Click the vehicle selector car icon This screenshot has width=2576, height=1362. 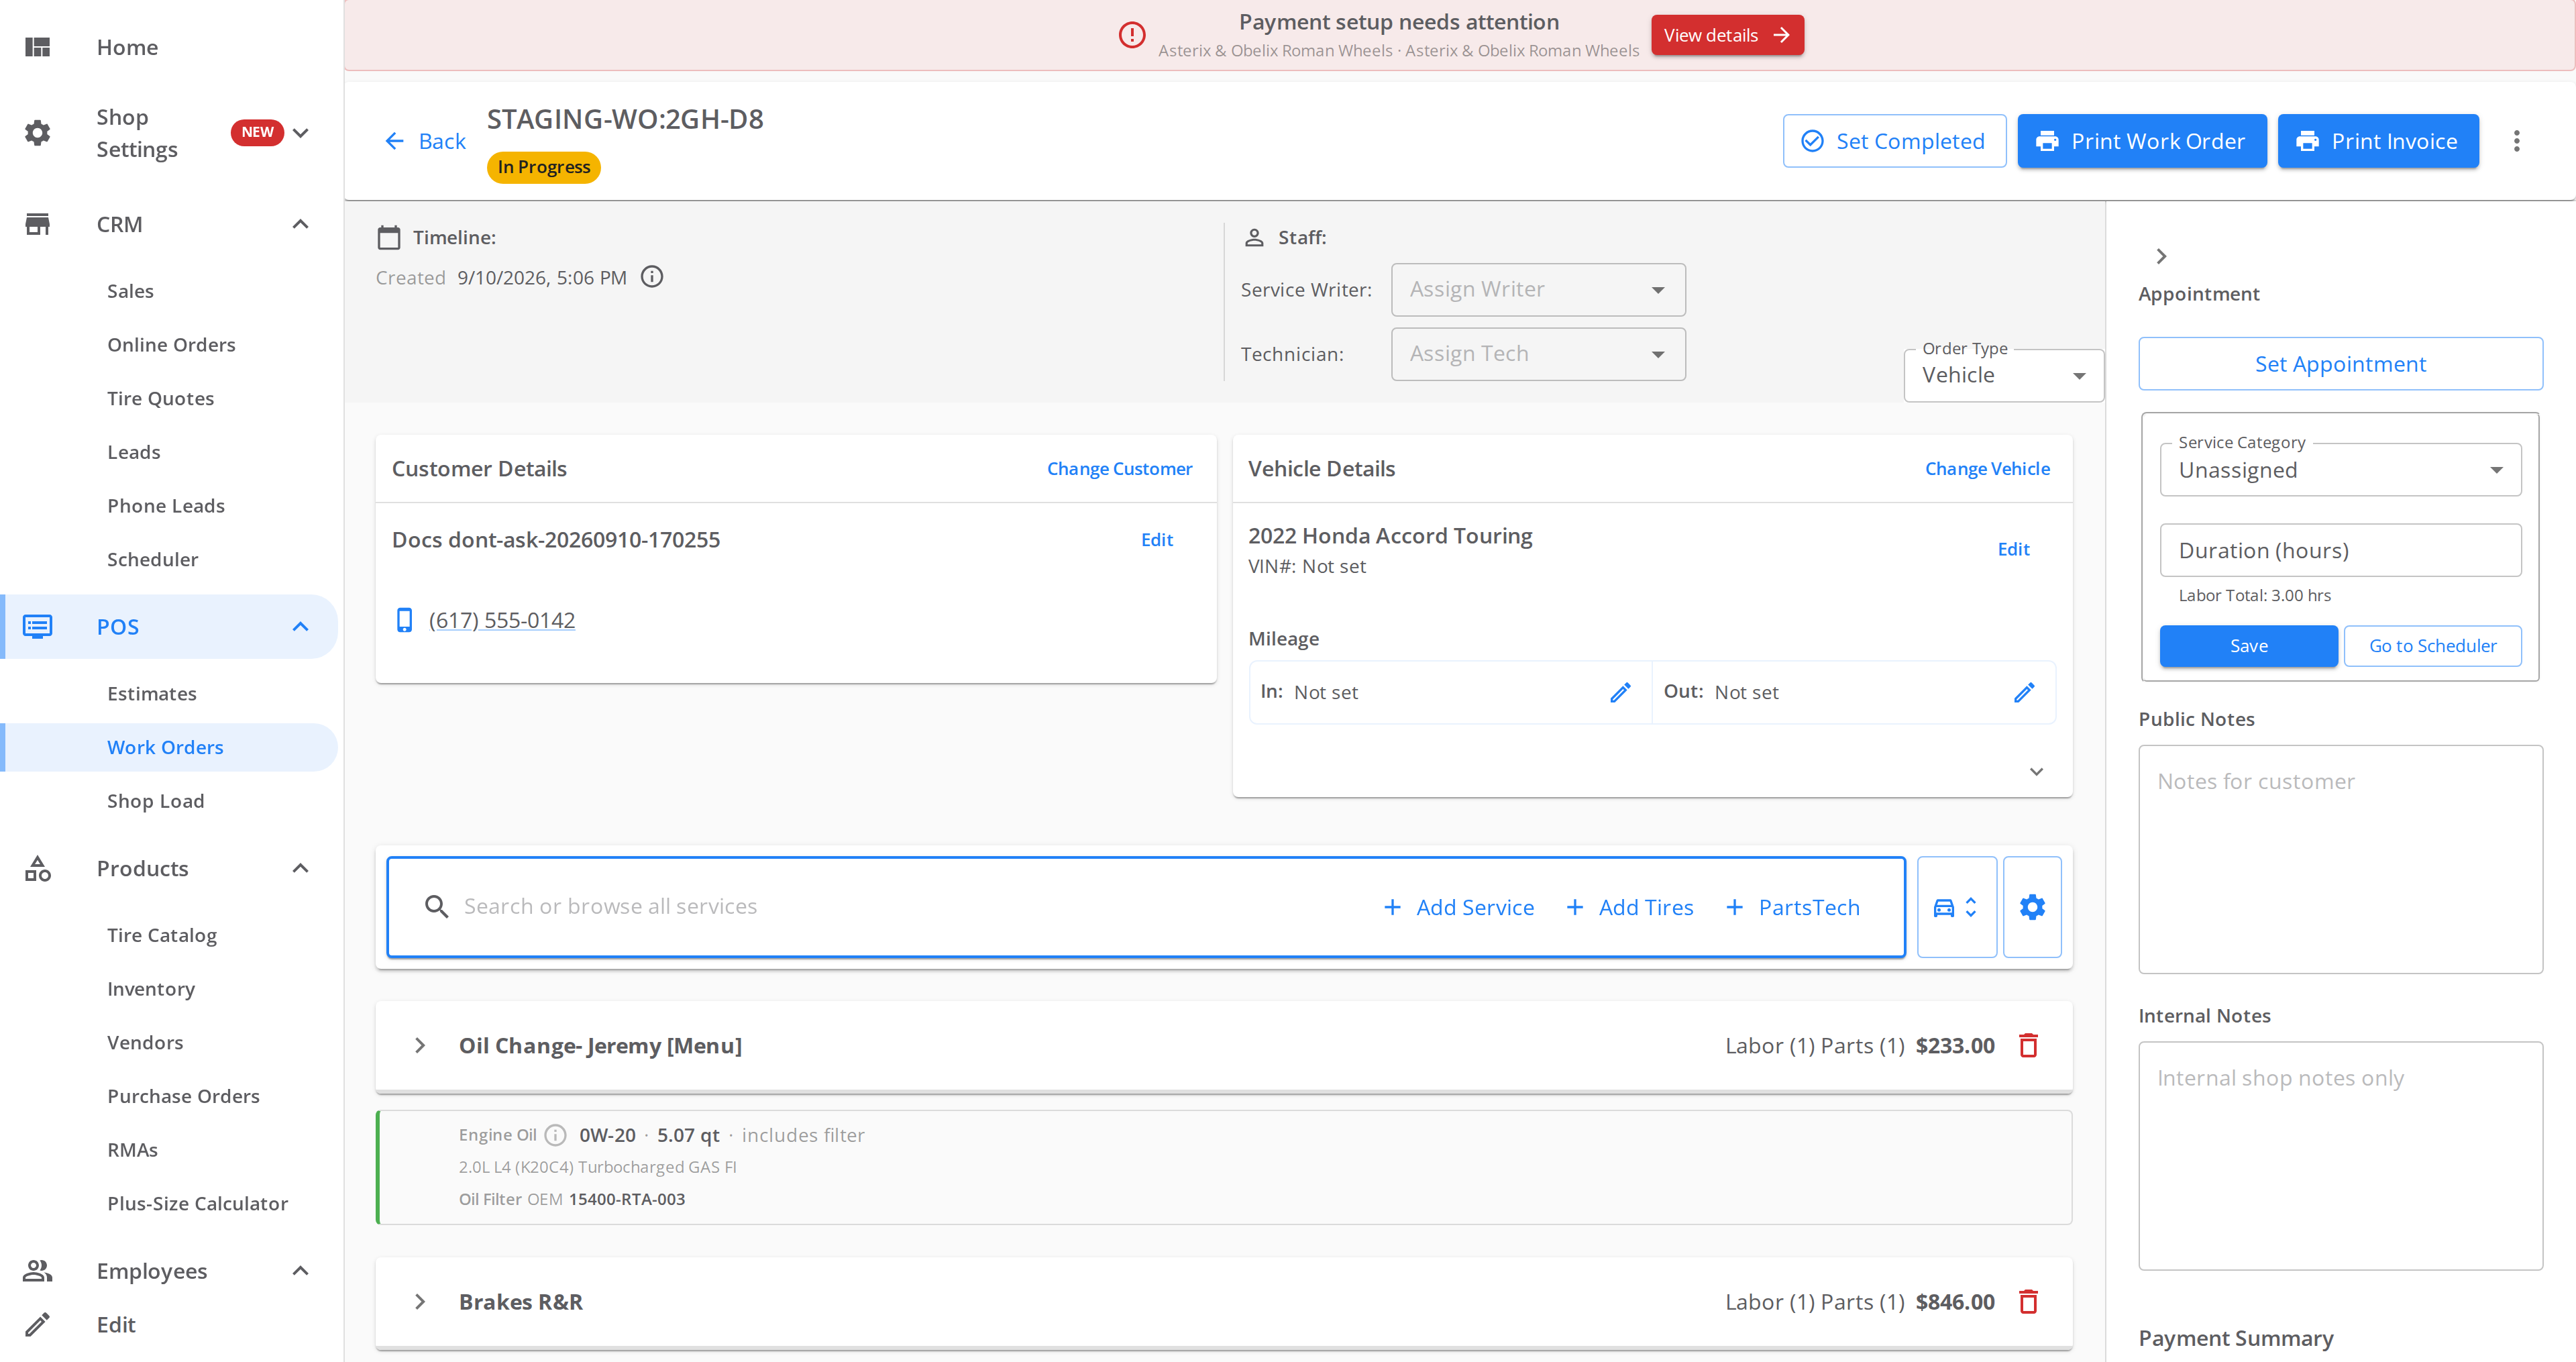1956,907
